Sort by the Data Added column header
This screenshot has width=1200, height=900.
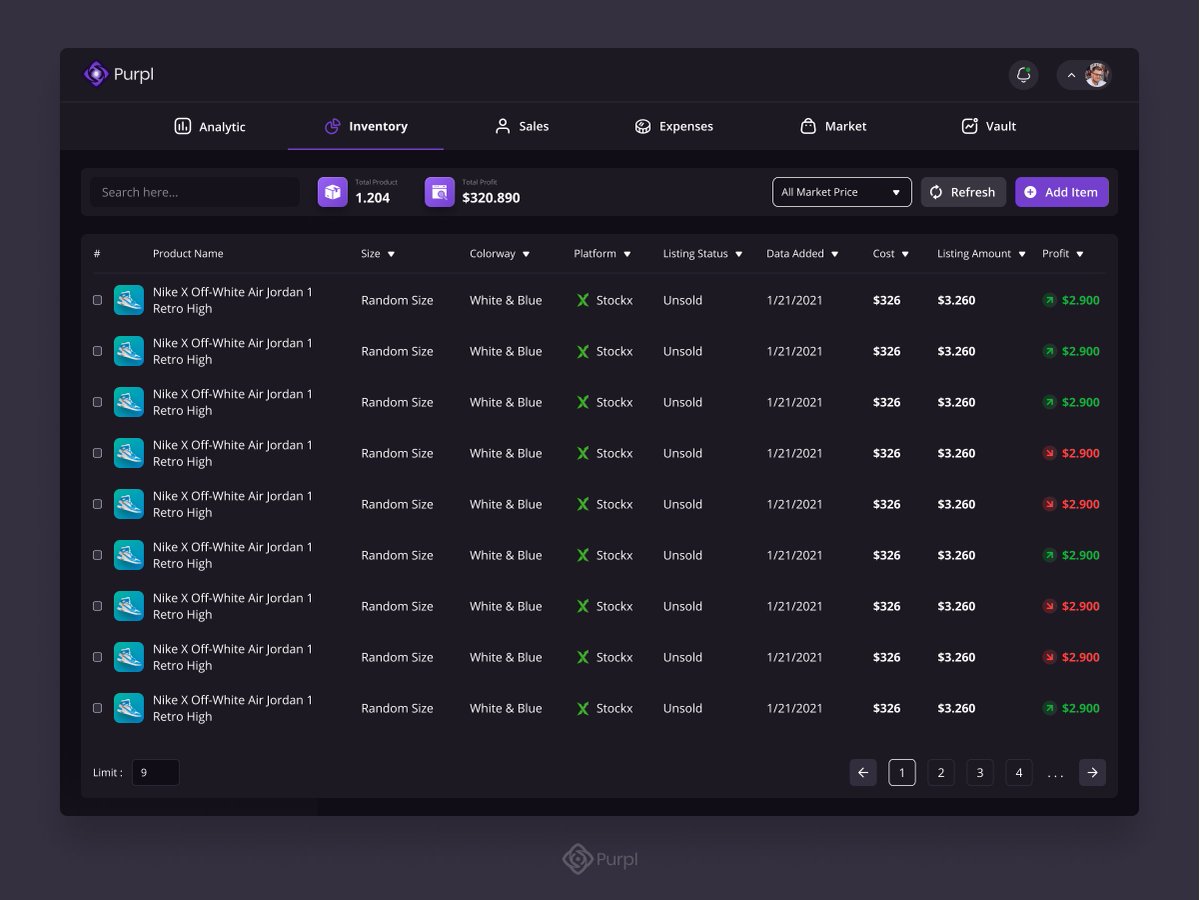pyautogui.click(x=803, y=254)
